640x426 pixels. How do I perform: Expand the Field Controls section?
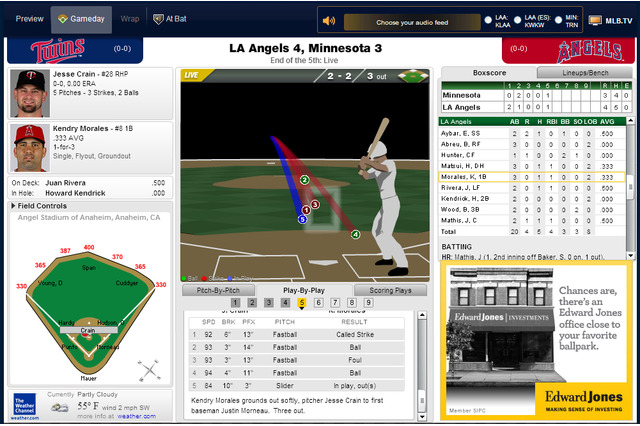pyautogui.click(x=39, y=206)
